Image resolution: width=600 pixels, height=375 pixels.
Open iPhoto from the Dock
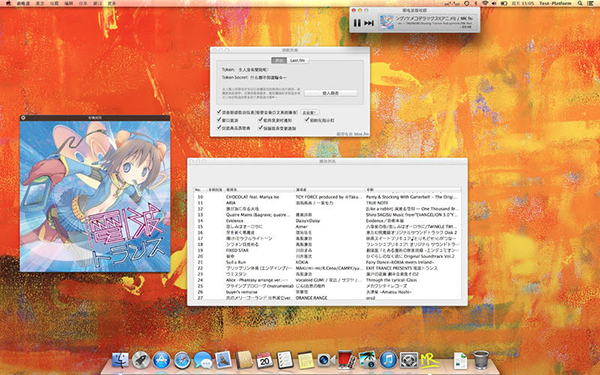click(x=367, y=360)
